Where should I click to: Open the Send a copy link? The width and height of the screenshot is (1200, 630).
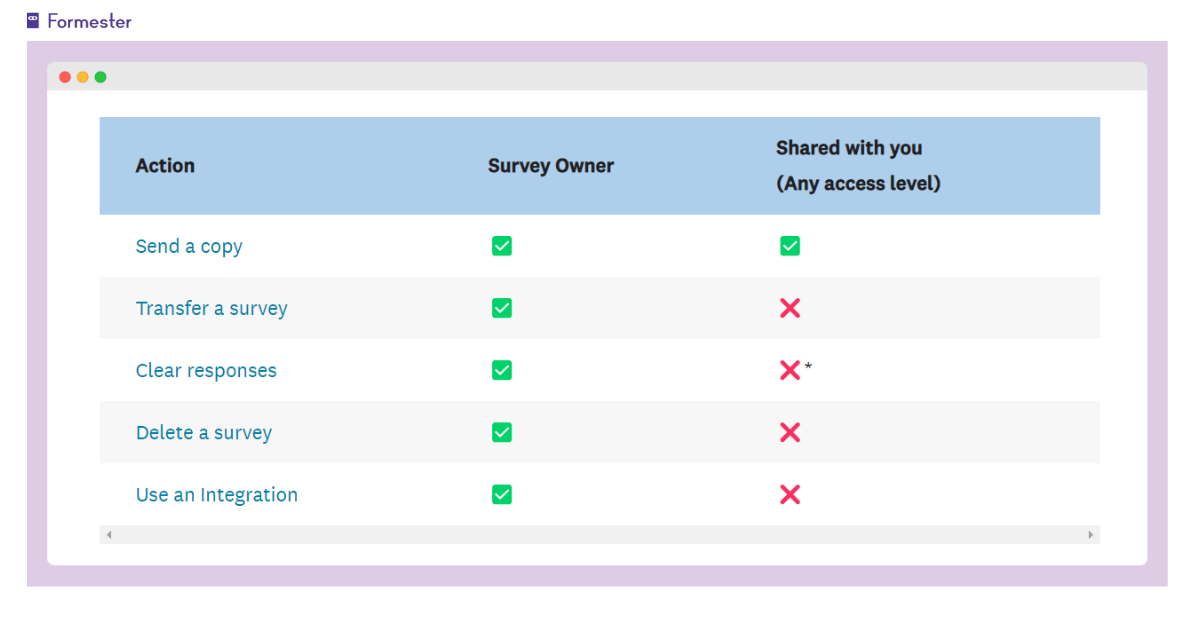pos(189,246)
